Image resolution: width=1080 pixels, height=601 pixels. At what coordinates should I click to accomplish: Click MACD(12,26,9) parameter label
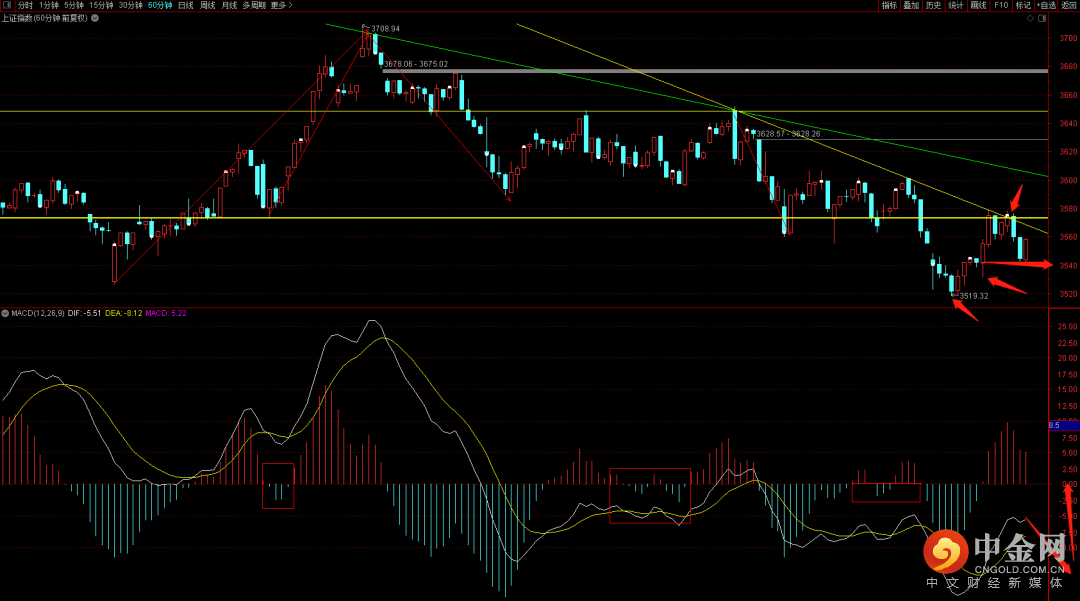(38, 313)
